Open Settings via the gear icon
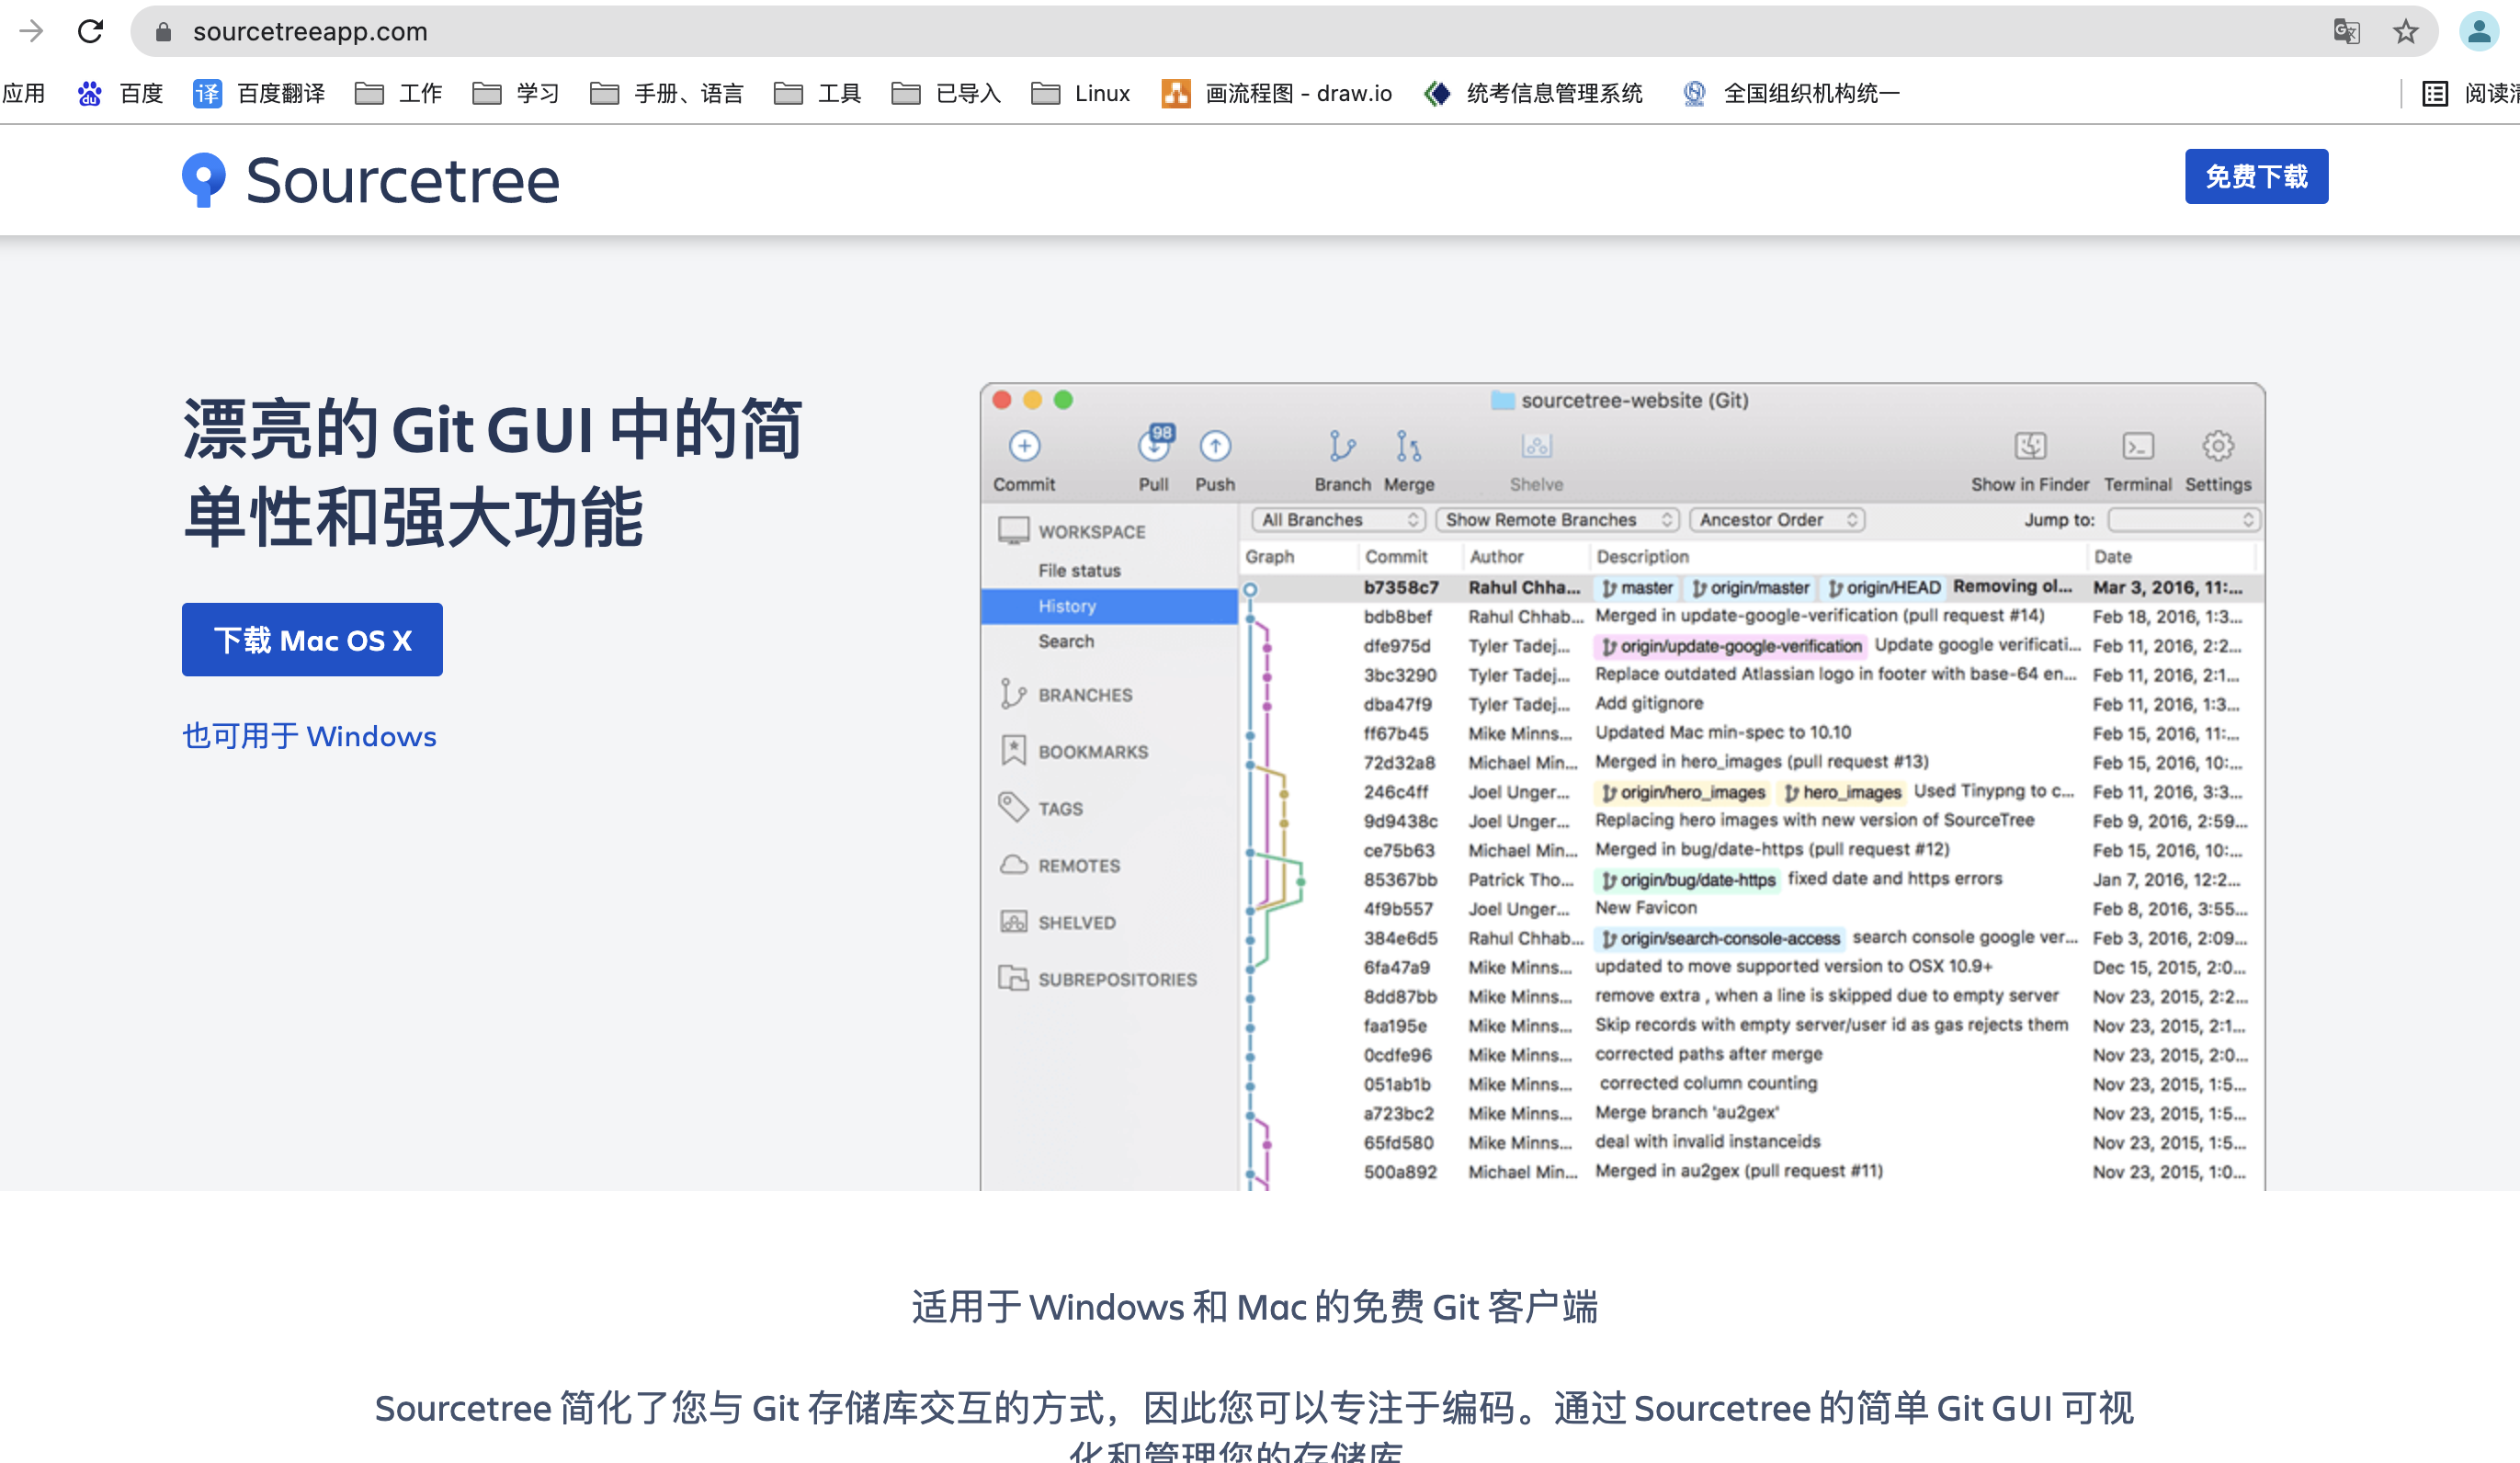This screenshot has height=1463, width=2520. click(2218, 447)
